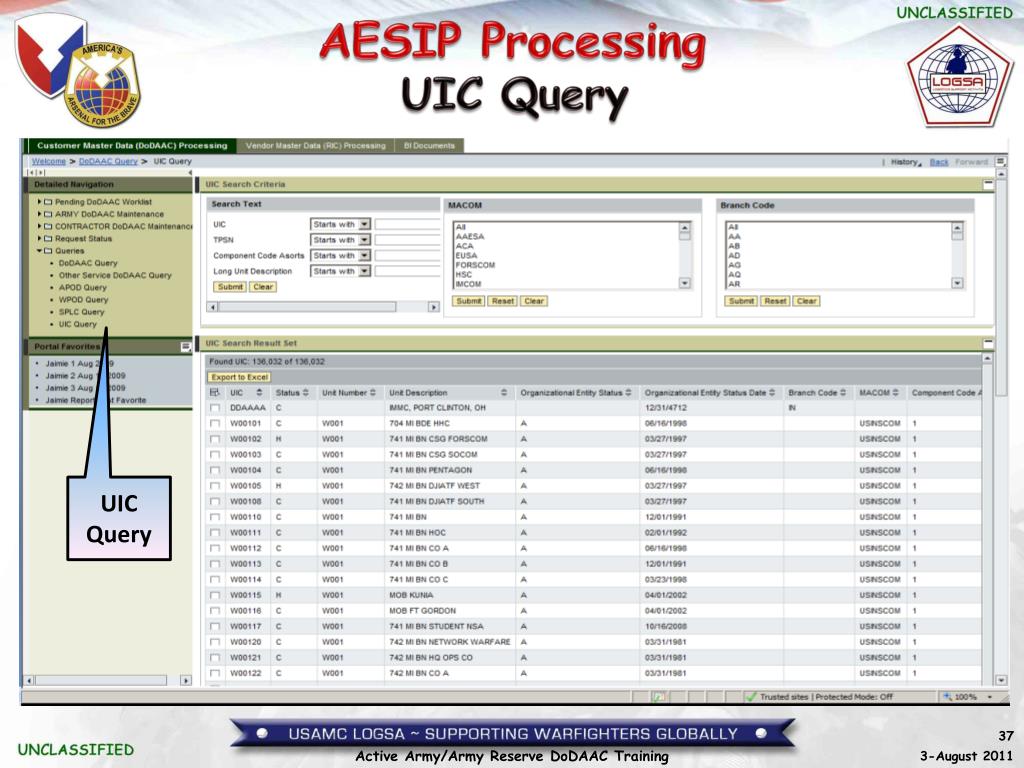
Task: Open WPOD Query in navigation
Action: pyautogui.click(x=84, y=300)
